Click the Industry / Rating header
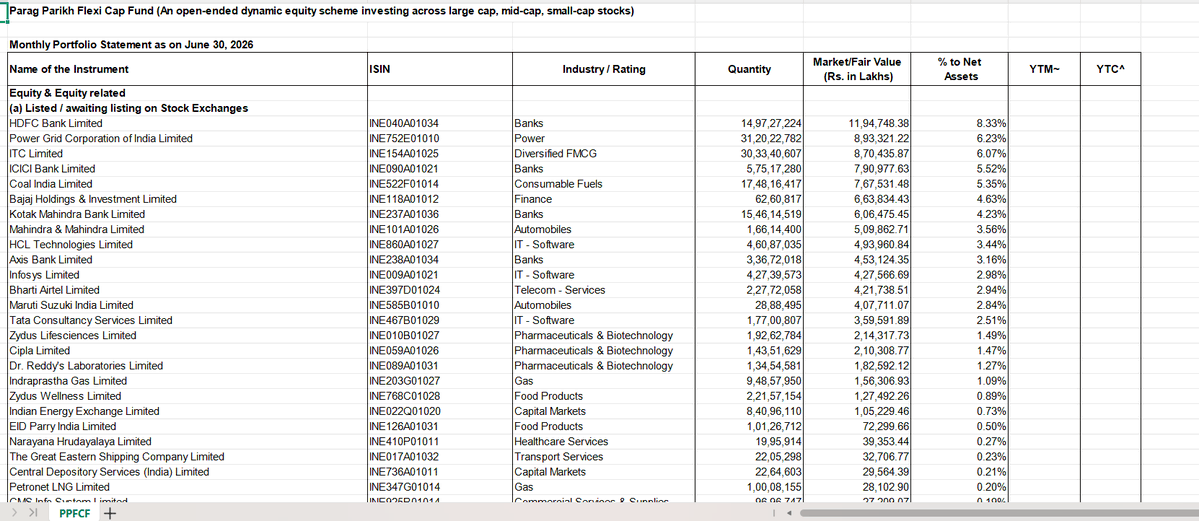Viewport: 1199px width, 521px height. [x=603, y=69]
